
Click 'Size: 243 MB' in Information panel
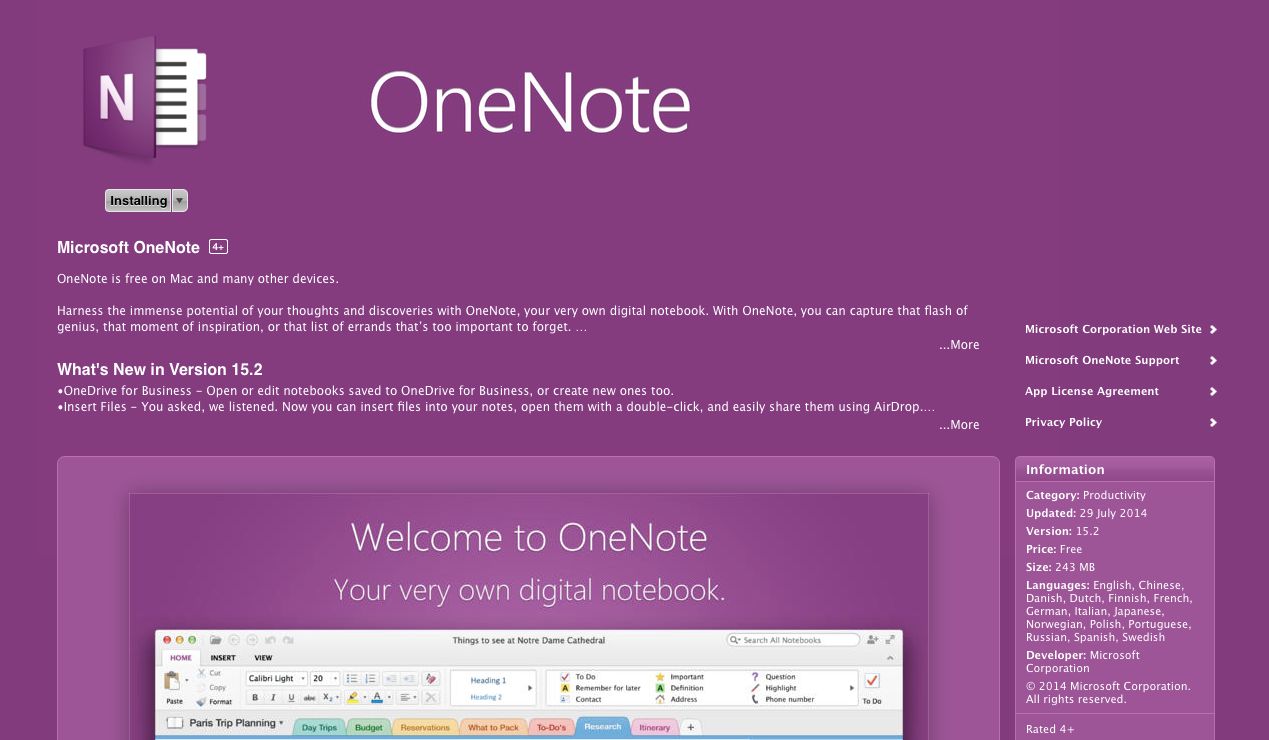click(1060, 567)
